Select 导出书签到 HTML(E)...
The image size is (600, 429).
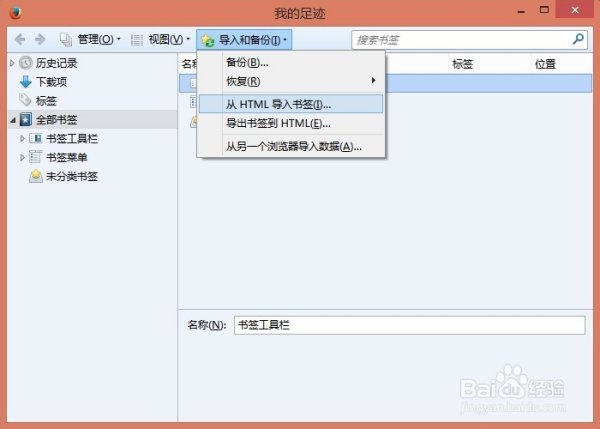291,124
